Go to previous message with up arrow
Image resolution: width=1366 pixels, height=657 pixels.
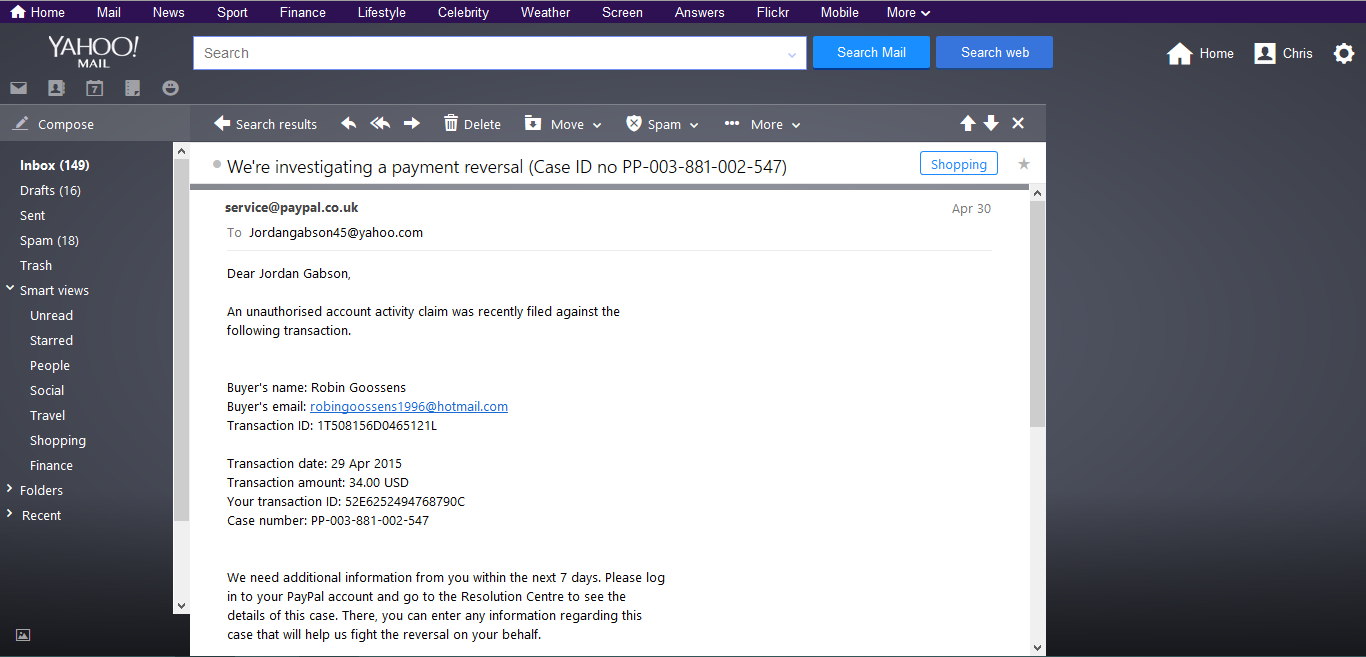[967, 123]
